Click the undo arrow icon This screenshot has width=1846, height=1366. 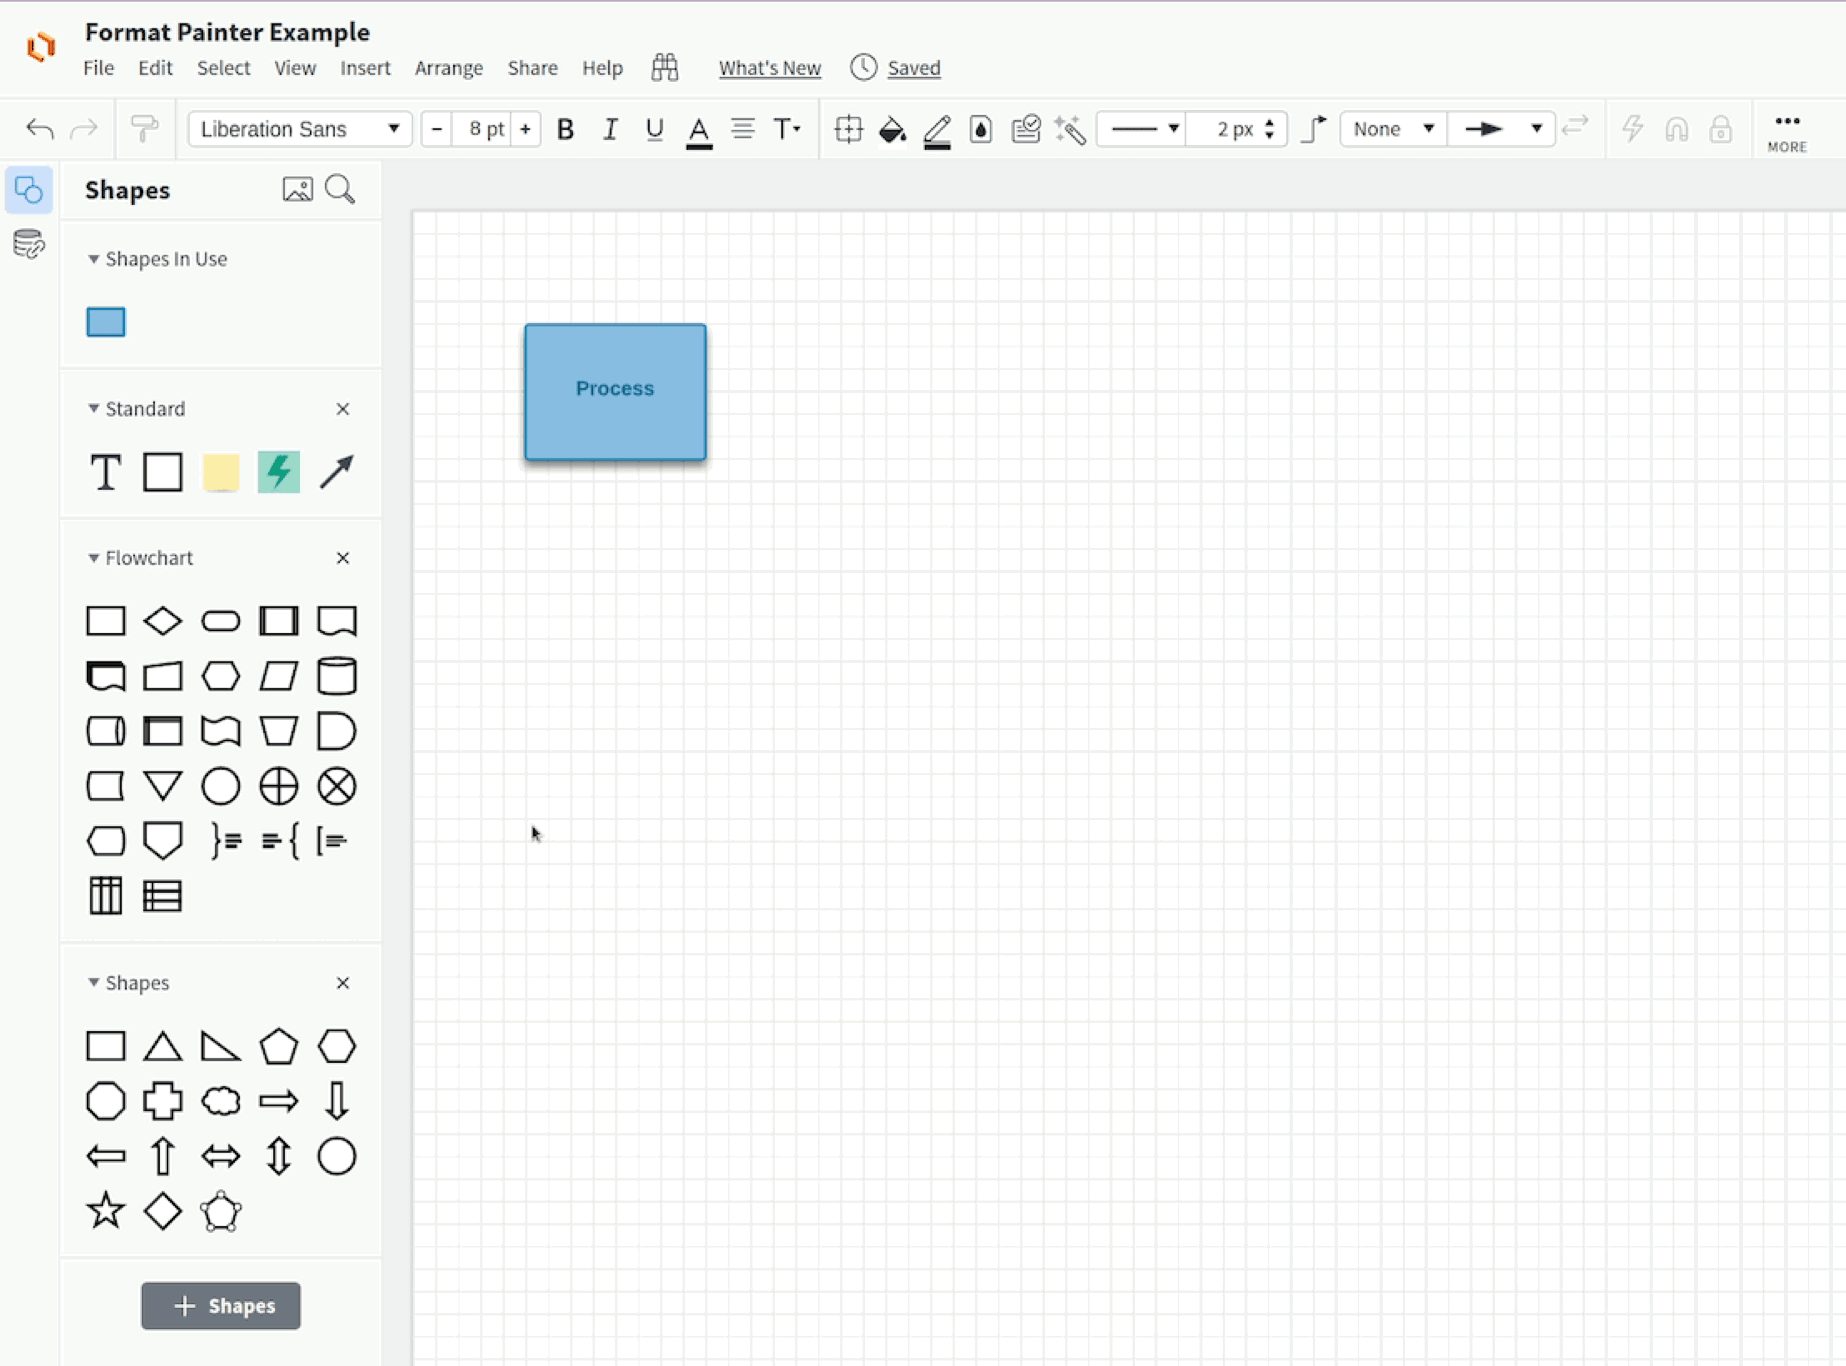coord(40,129)
